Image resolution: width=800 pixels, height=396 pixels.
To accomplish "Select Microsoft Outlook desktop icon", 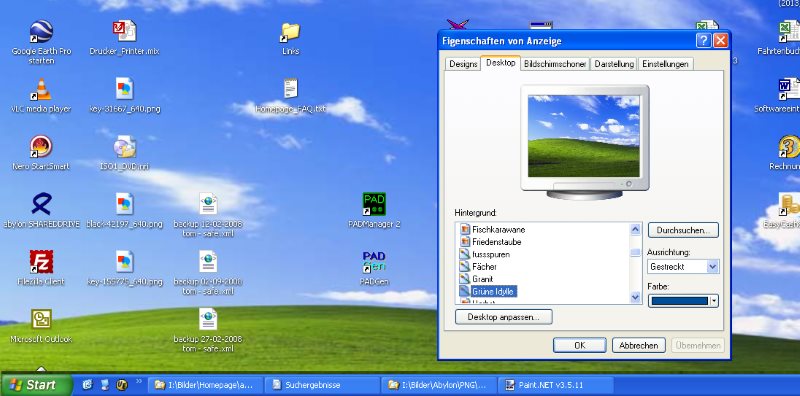I will pos(41,319).
